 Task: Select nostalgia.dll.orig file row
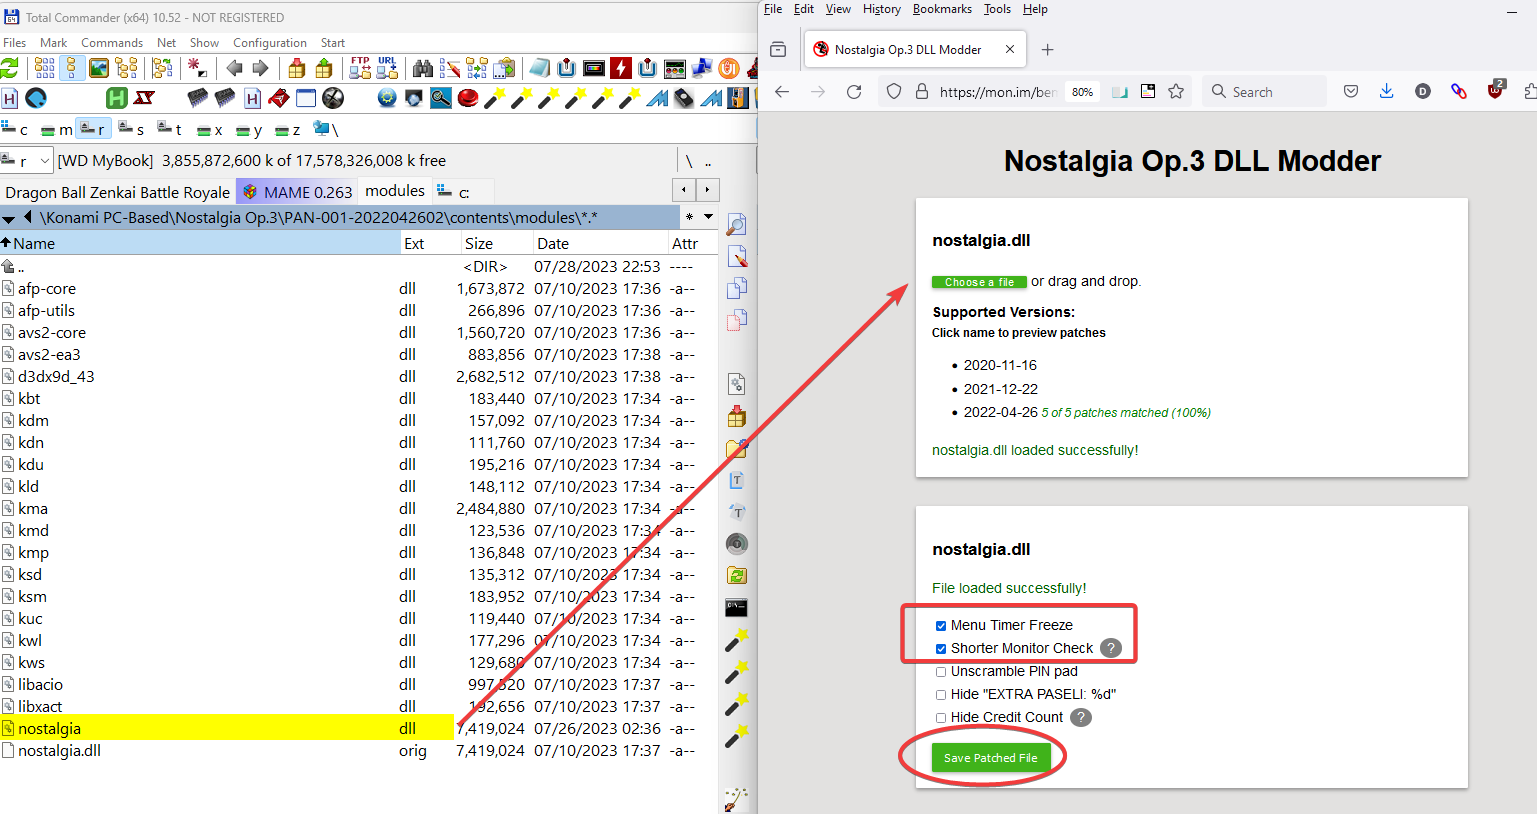(359, 751)
